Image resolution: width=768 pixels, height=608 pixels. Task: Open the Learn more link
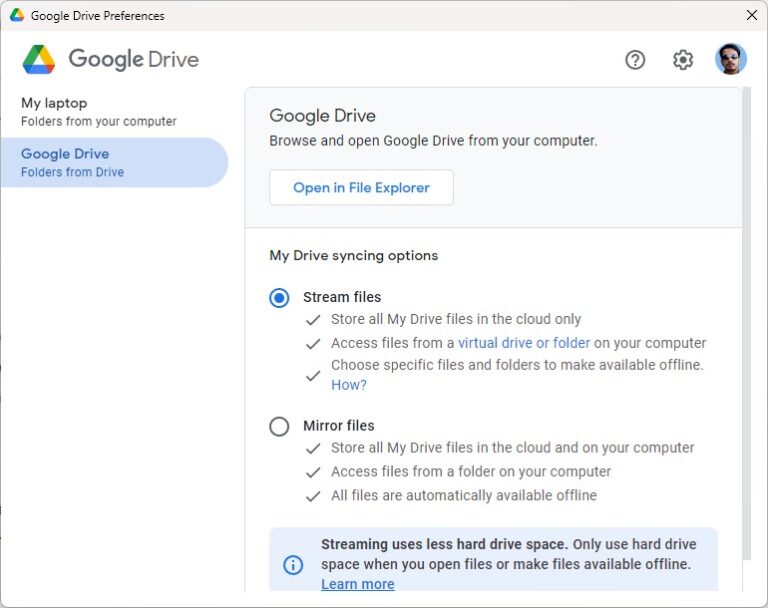click(x=358, y=584)
